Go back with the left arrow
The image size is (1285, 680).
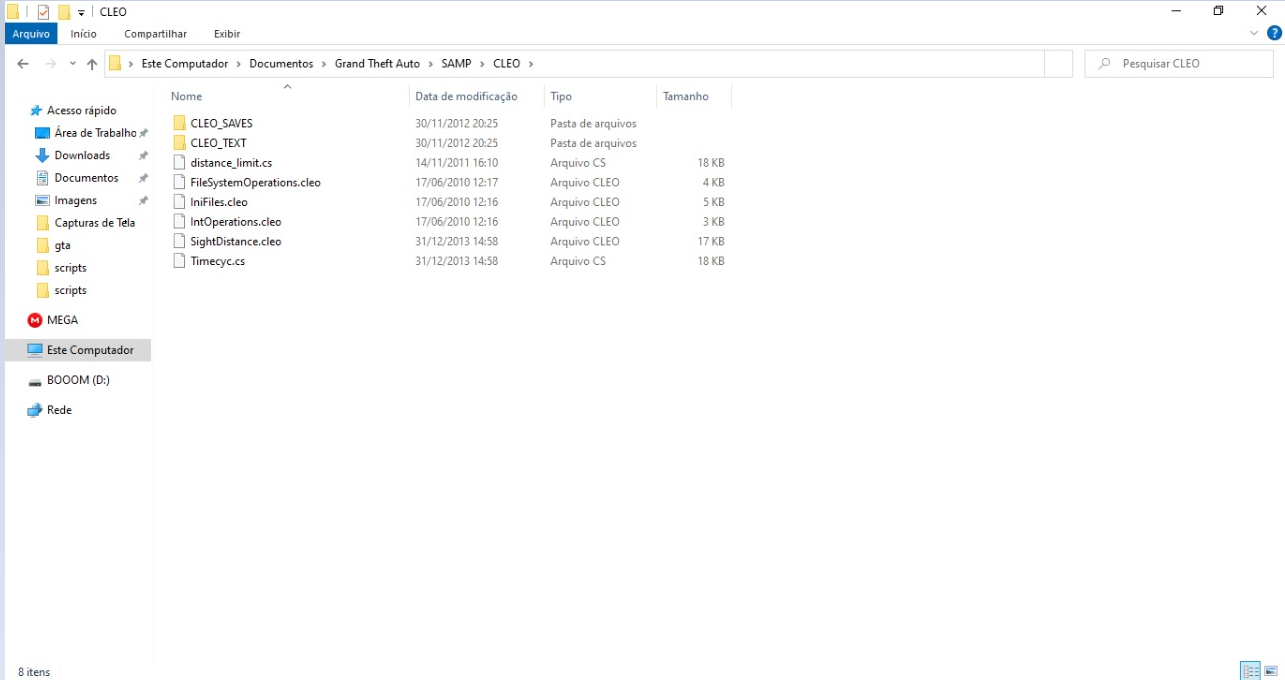[x=23, y=64]
